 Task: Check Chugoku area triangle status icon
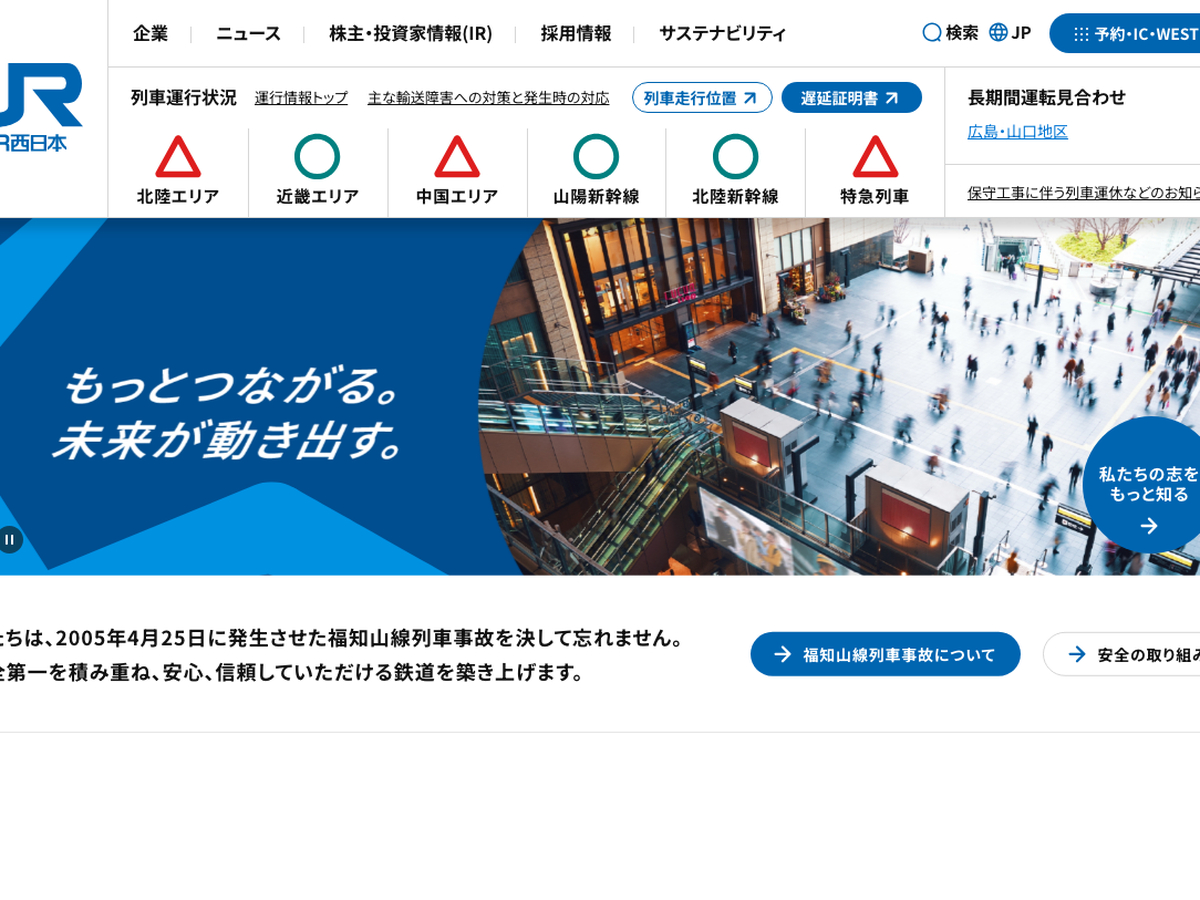[457, 157]
